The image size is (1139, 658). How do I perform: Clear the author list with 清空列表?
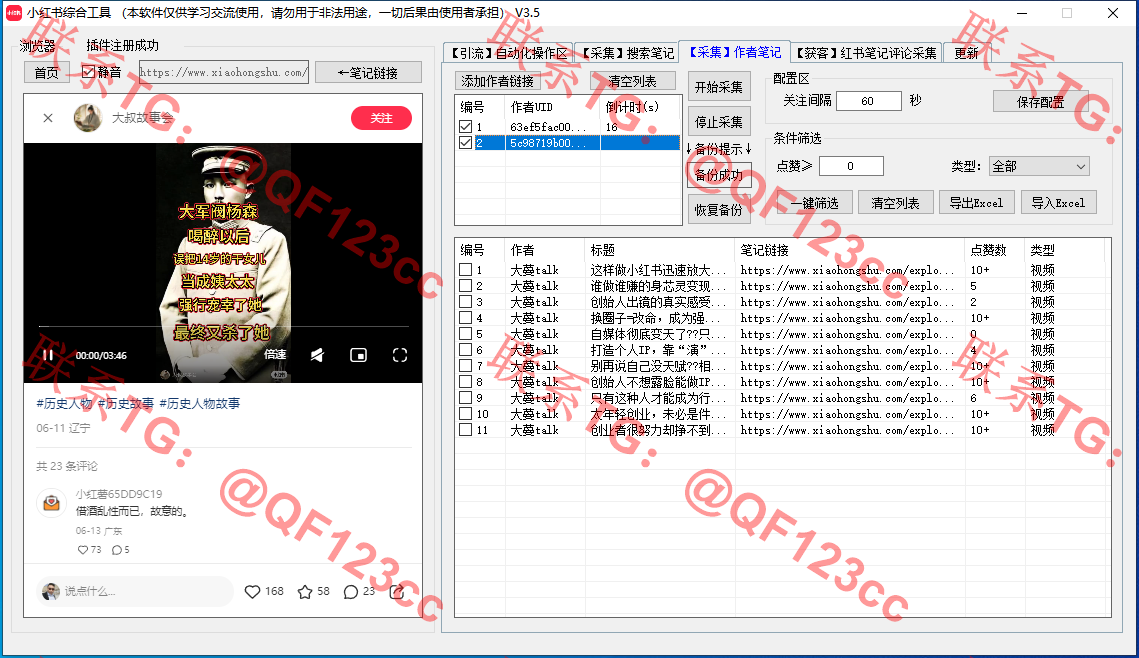[x=632, y=81]
